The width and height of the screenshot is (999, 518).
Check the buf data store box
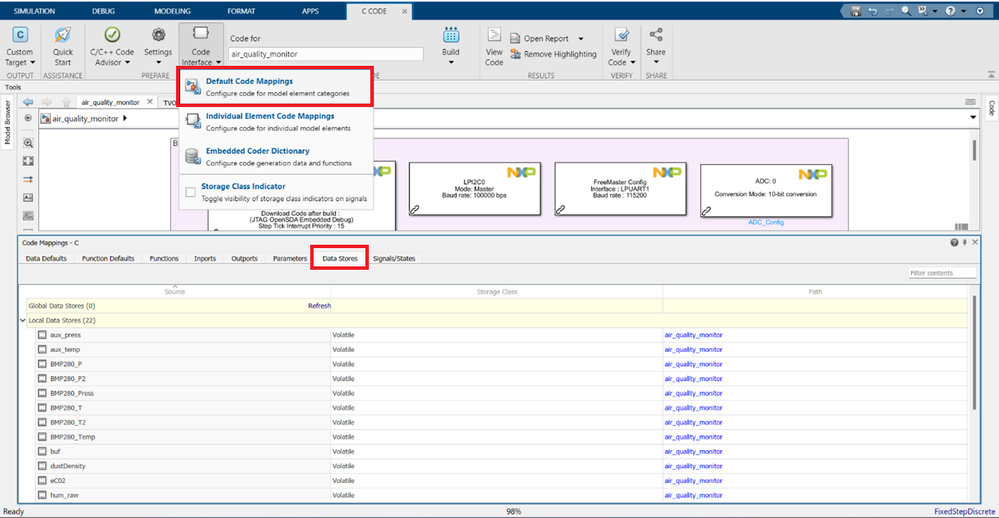pos(42,452)
